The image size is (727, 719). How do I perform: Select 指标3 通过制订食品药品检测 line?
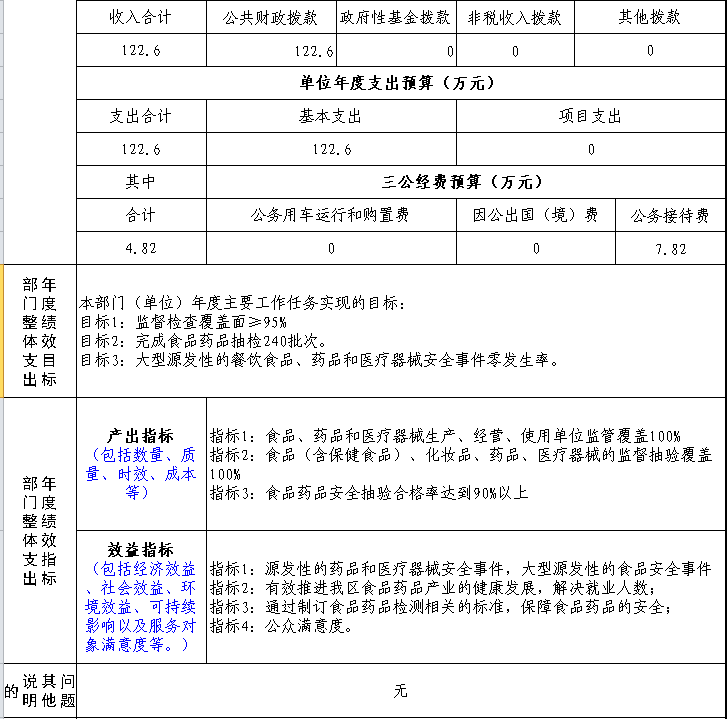(440, 607)
